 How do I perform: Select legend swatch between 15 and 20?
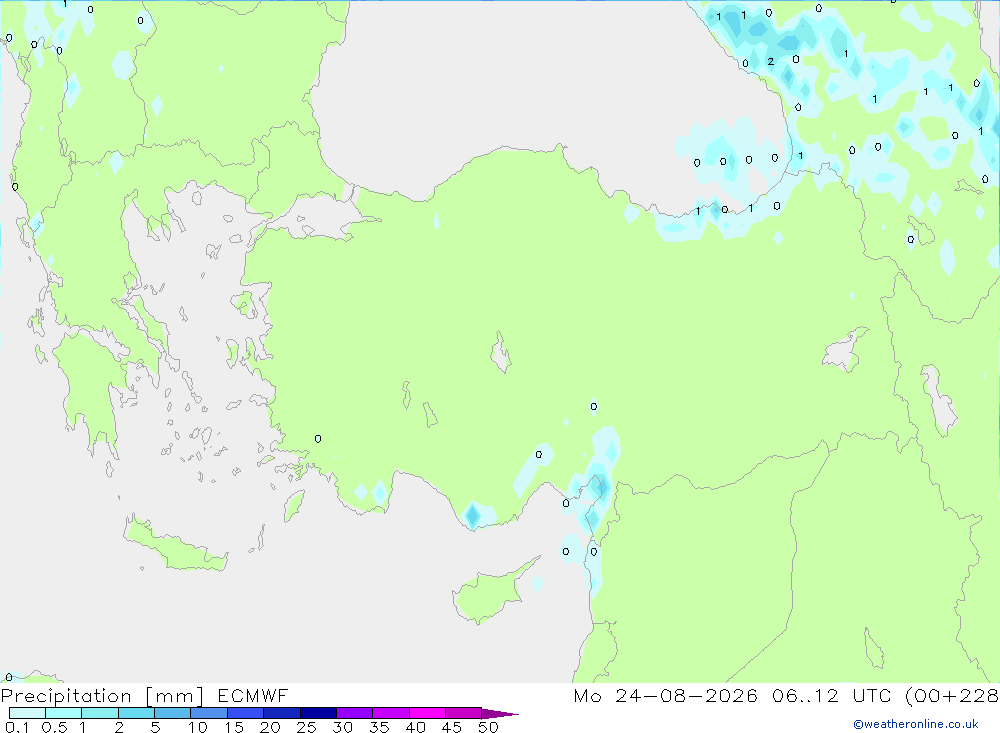pyautogui.click(x=246, y=713)
